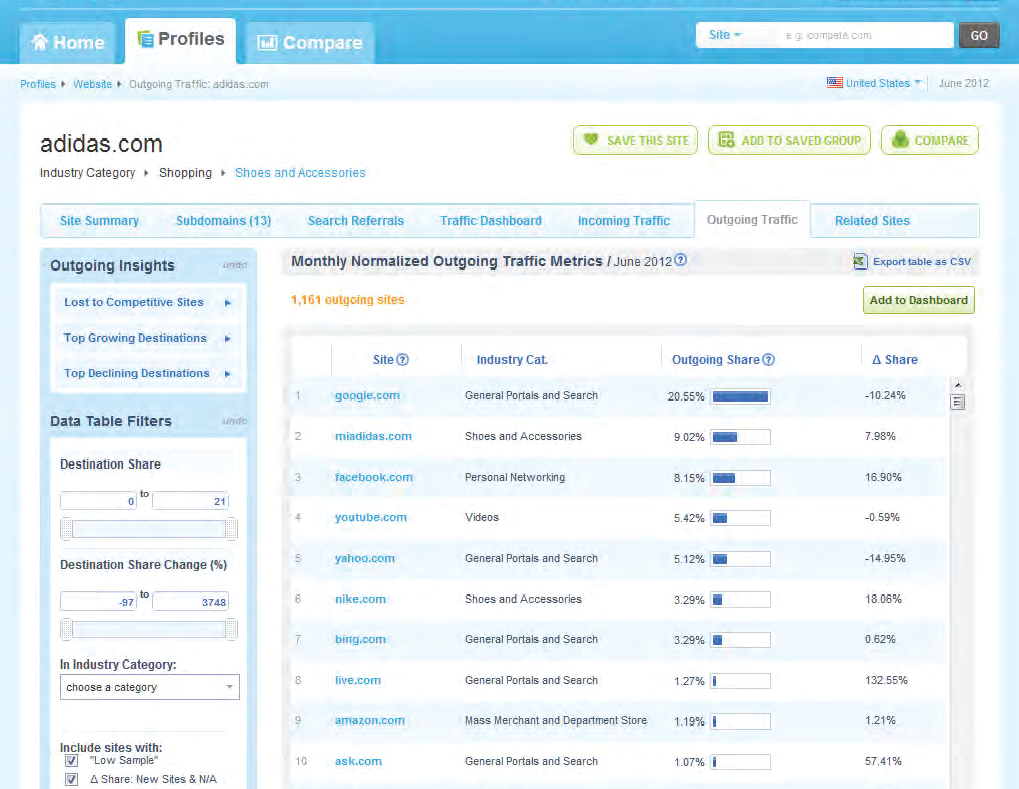Select the Outgoing Traffic tab
Image resolution: width=1019 pixels, height=789 pixels.
752,220
